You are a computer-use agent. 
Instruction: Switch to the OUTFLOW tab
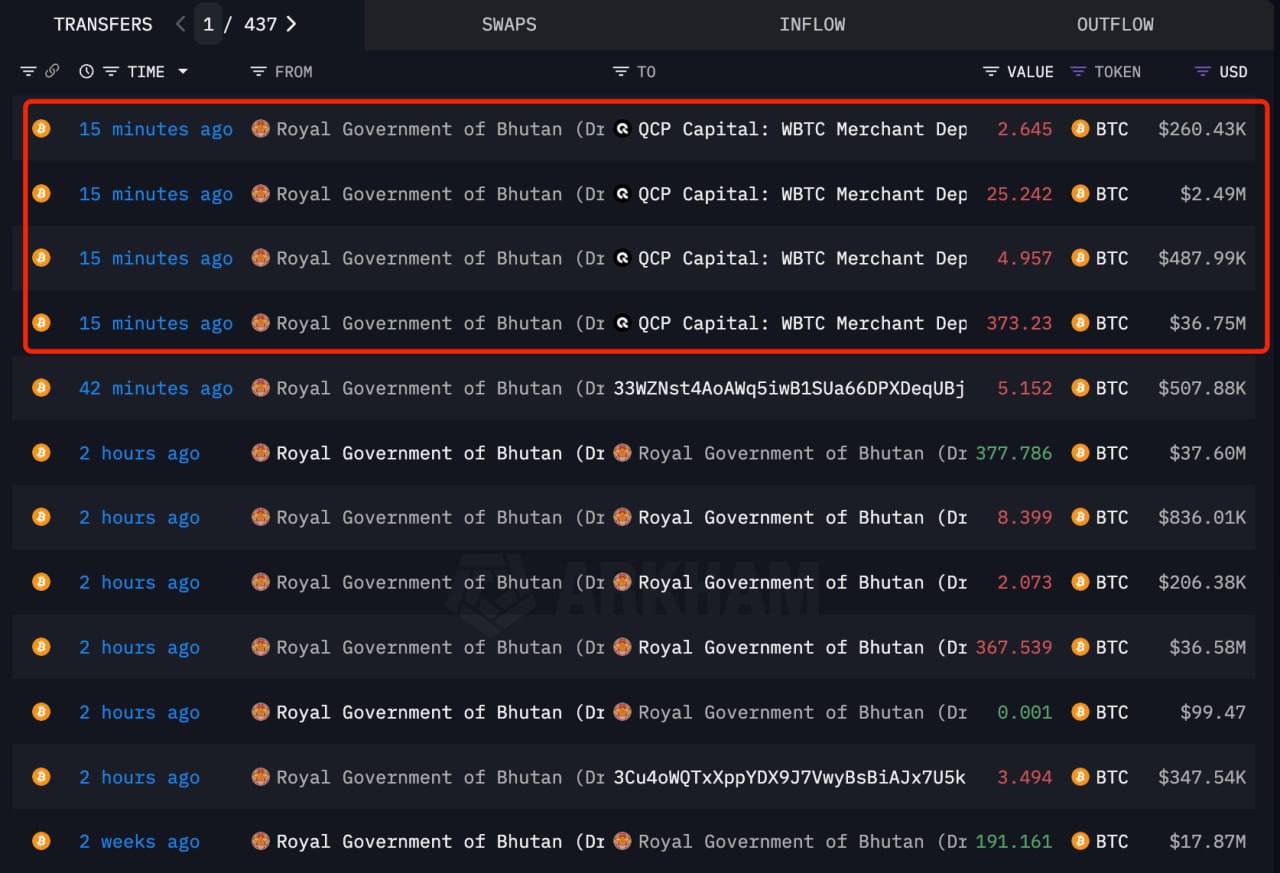[x=1115, y=24]
